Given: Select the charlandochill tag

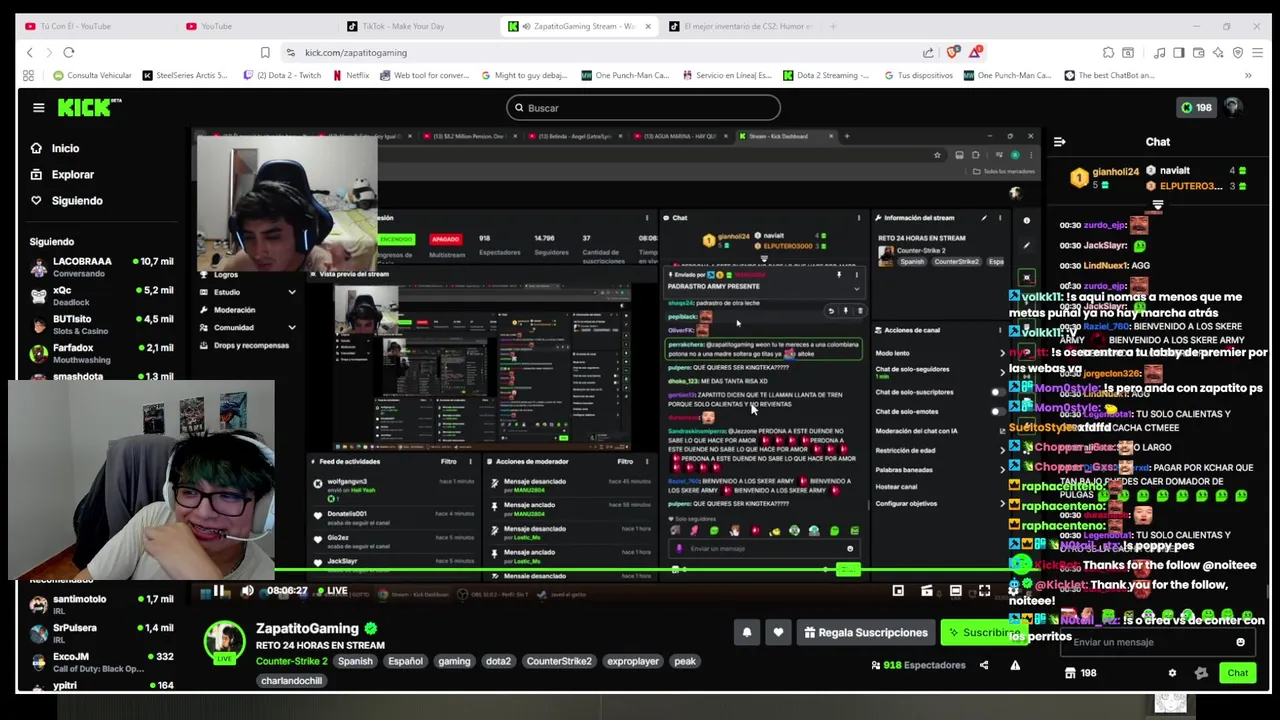Looking at the screenshot, I should tap(292, 681).
